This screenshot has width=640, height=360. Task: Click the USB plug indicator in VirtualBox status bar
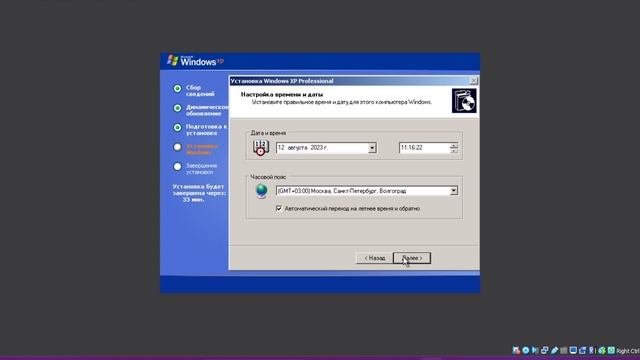(554, 350)
